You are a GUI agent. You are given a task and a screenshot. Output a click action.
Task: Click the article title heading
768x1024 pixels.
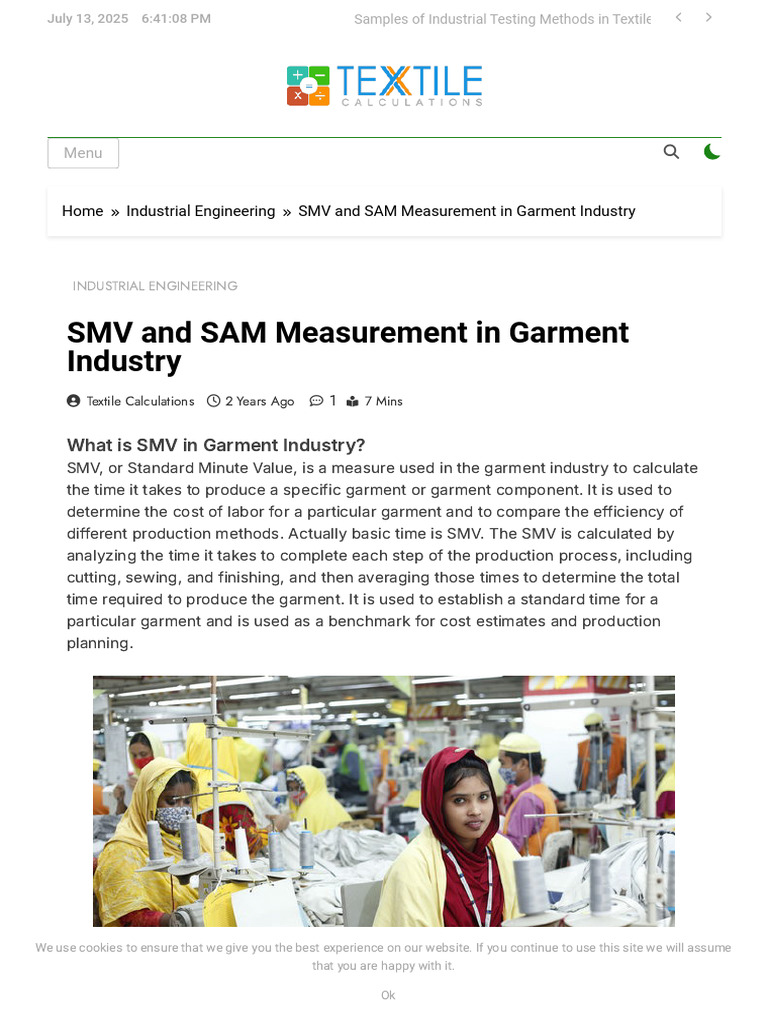coord(347,347)
